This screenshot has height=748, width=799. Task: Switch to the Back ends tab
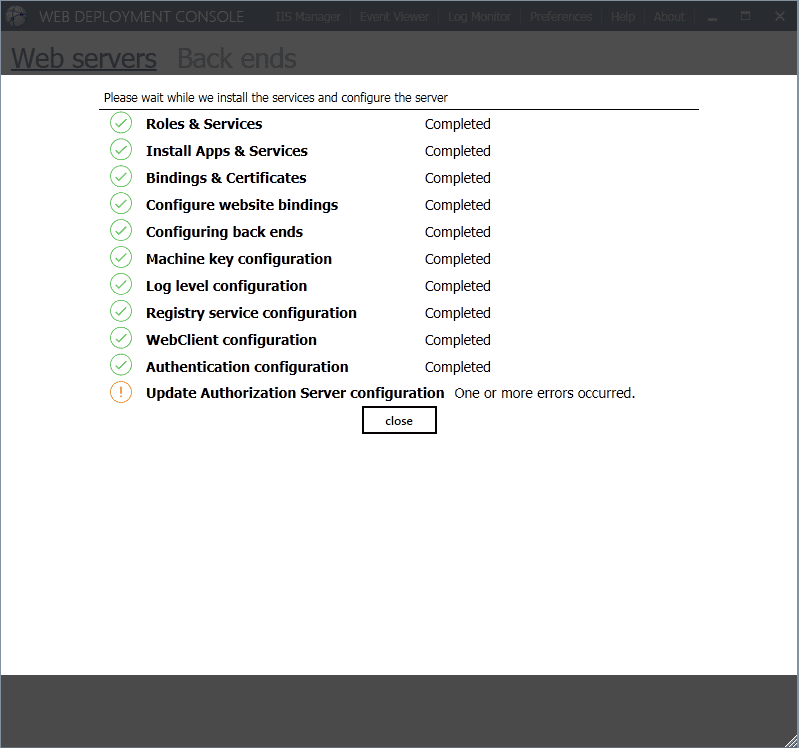[237, 59]
